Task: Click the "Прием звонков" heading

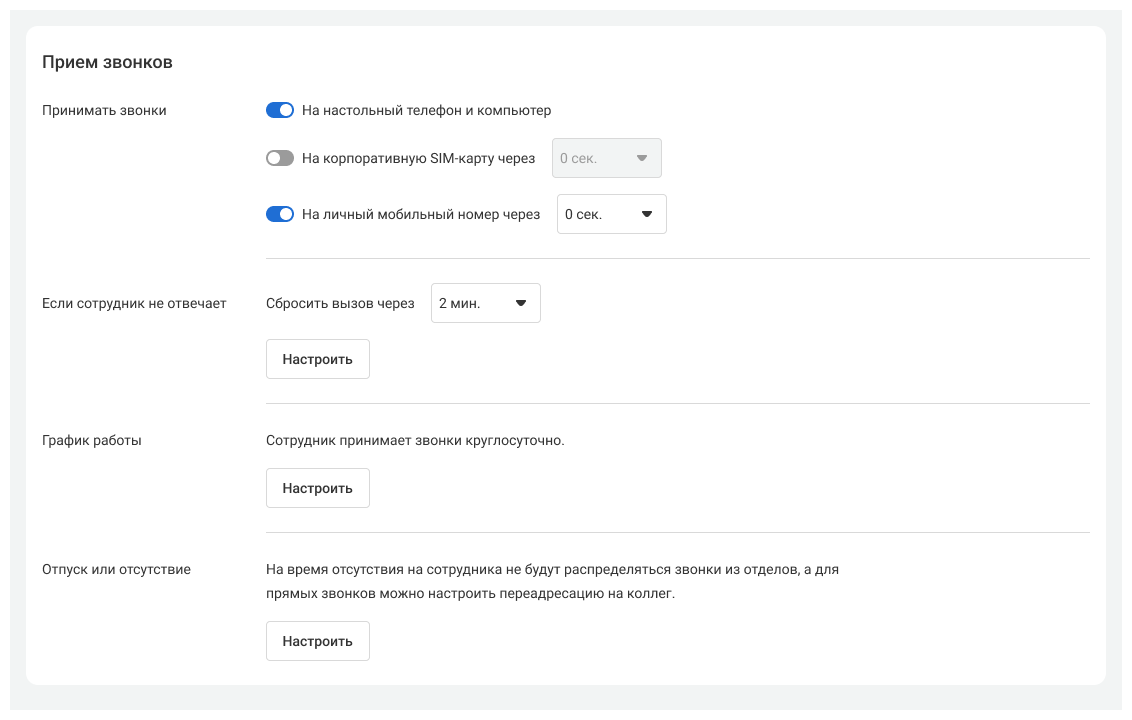Action: 107,62
